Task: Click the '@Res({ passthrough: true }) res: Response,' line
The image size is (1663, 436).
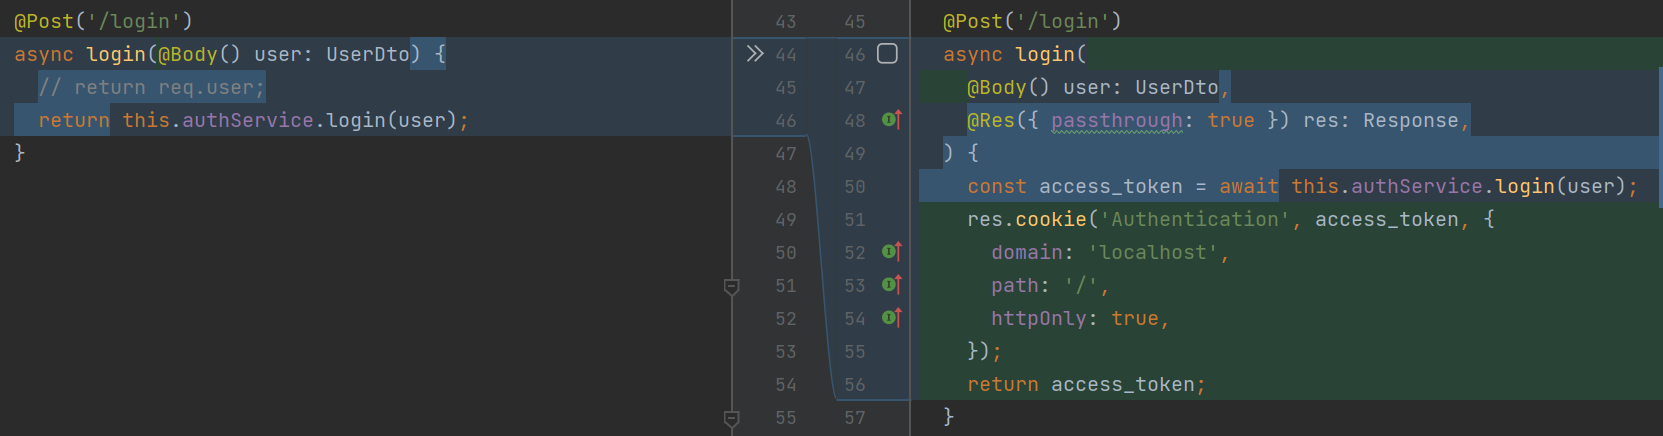Action: tap(1218, 120)
